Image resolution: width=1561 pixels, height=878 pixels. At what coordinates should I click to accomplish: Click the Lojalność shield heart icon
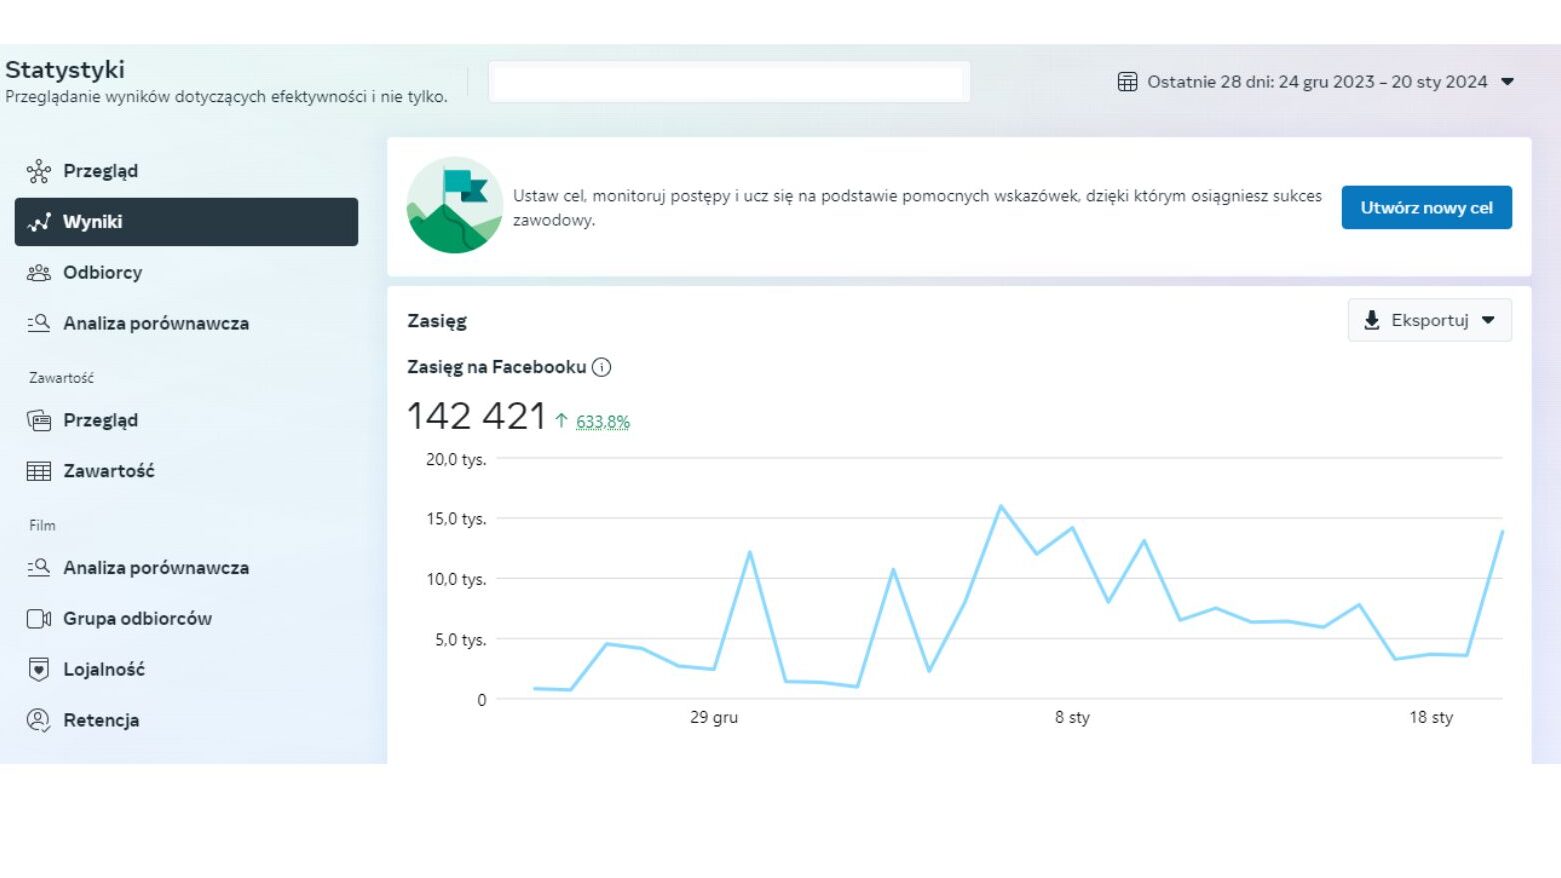click(x=39, y=669)
